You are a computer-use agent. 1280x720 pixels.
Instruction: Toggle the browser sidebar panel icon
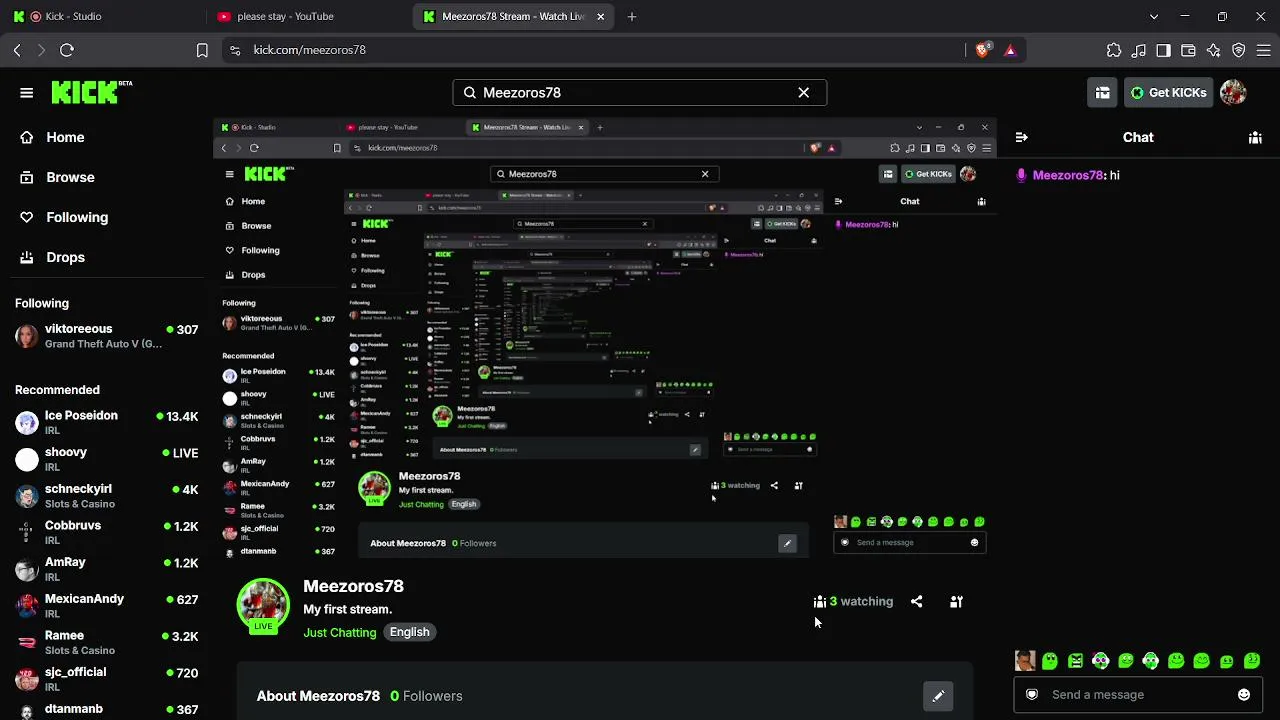click(x=1164, y=50)
